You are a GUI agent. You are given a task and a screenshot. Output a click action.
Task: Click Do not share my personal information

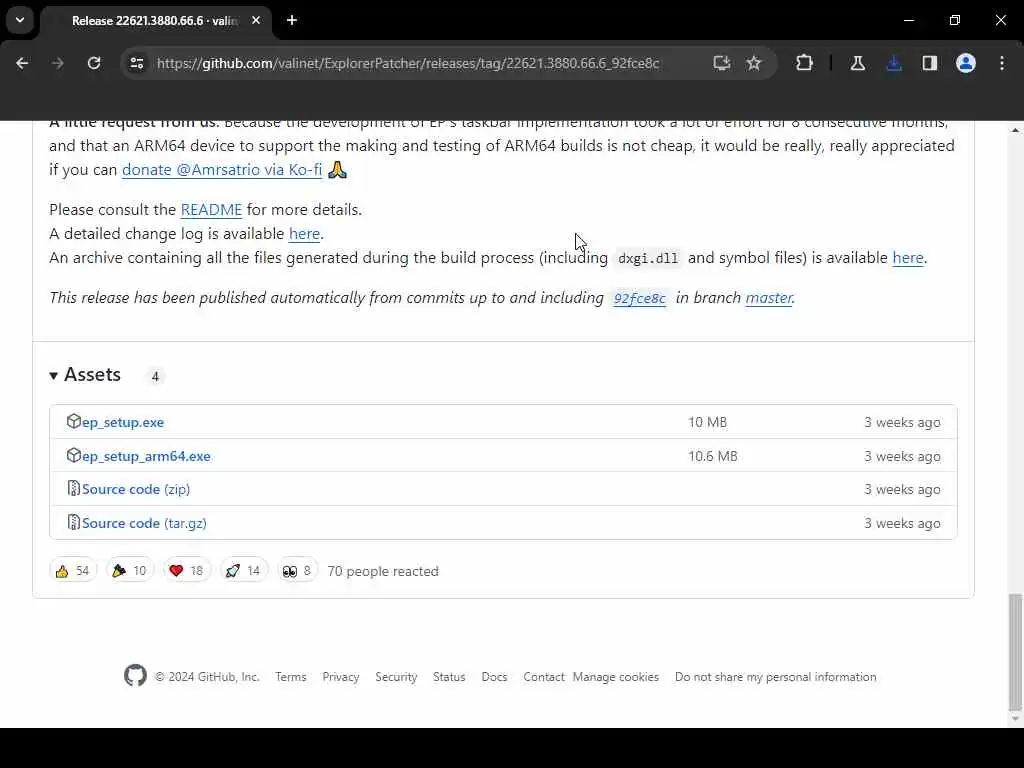tap(776, 677)
